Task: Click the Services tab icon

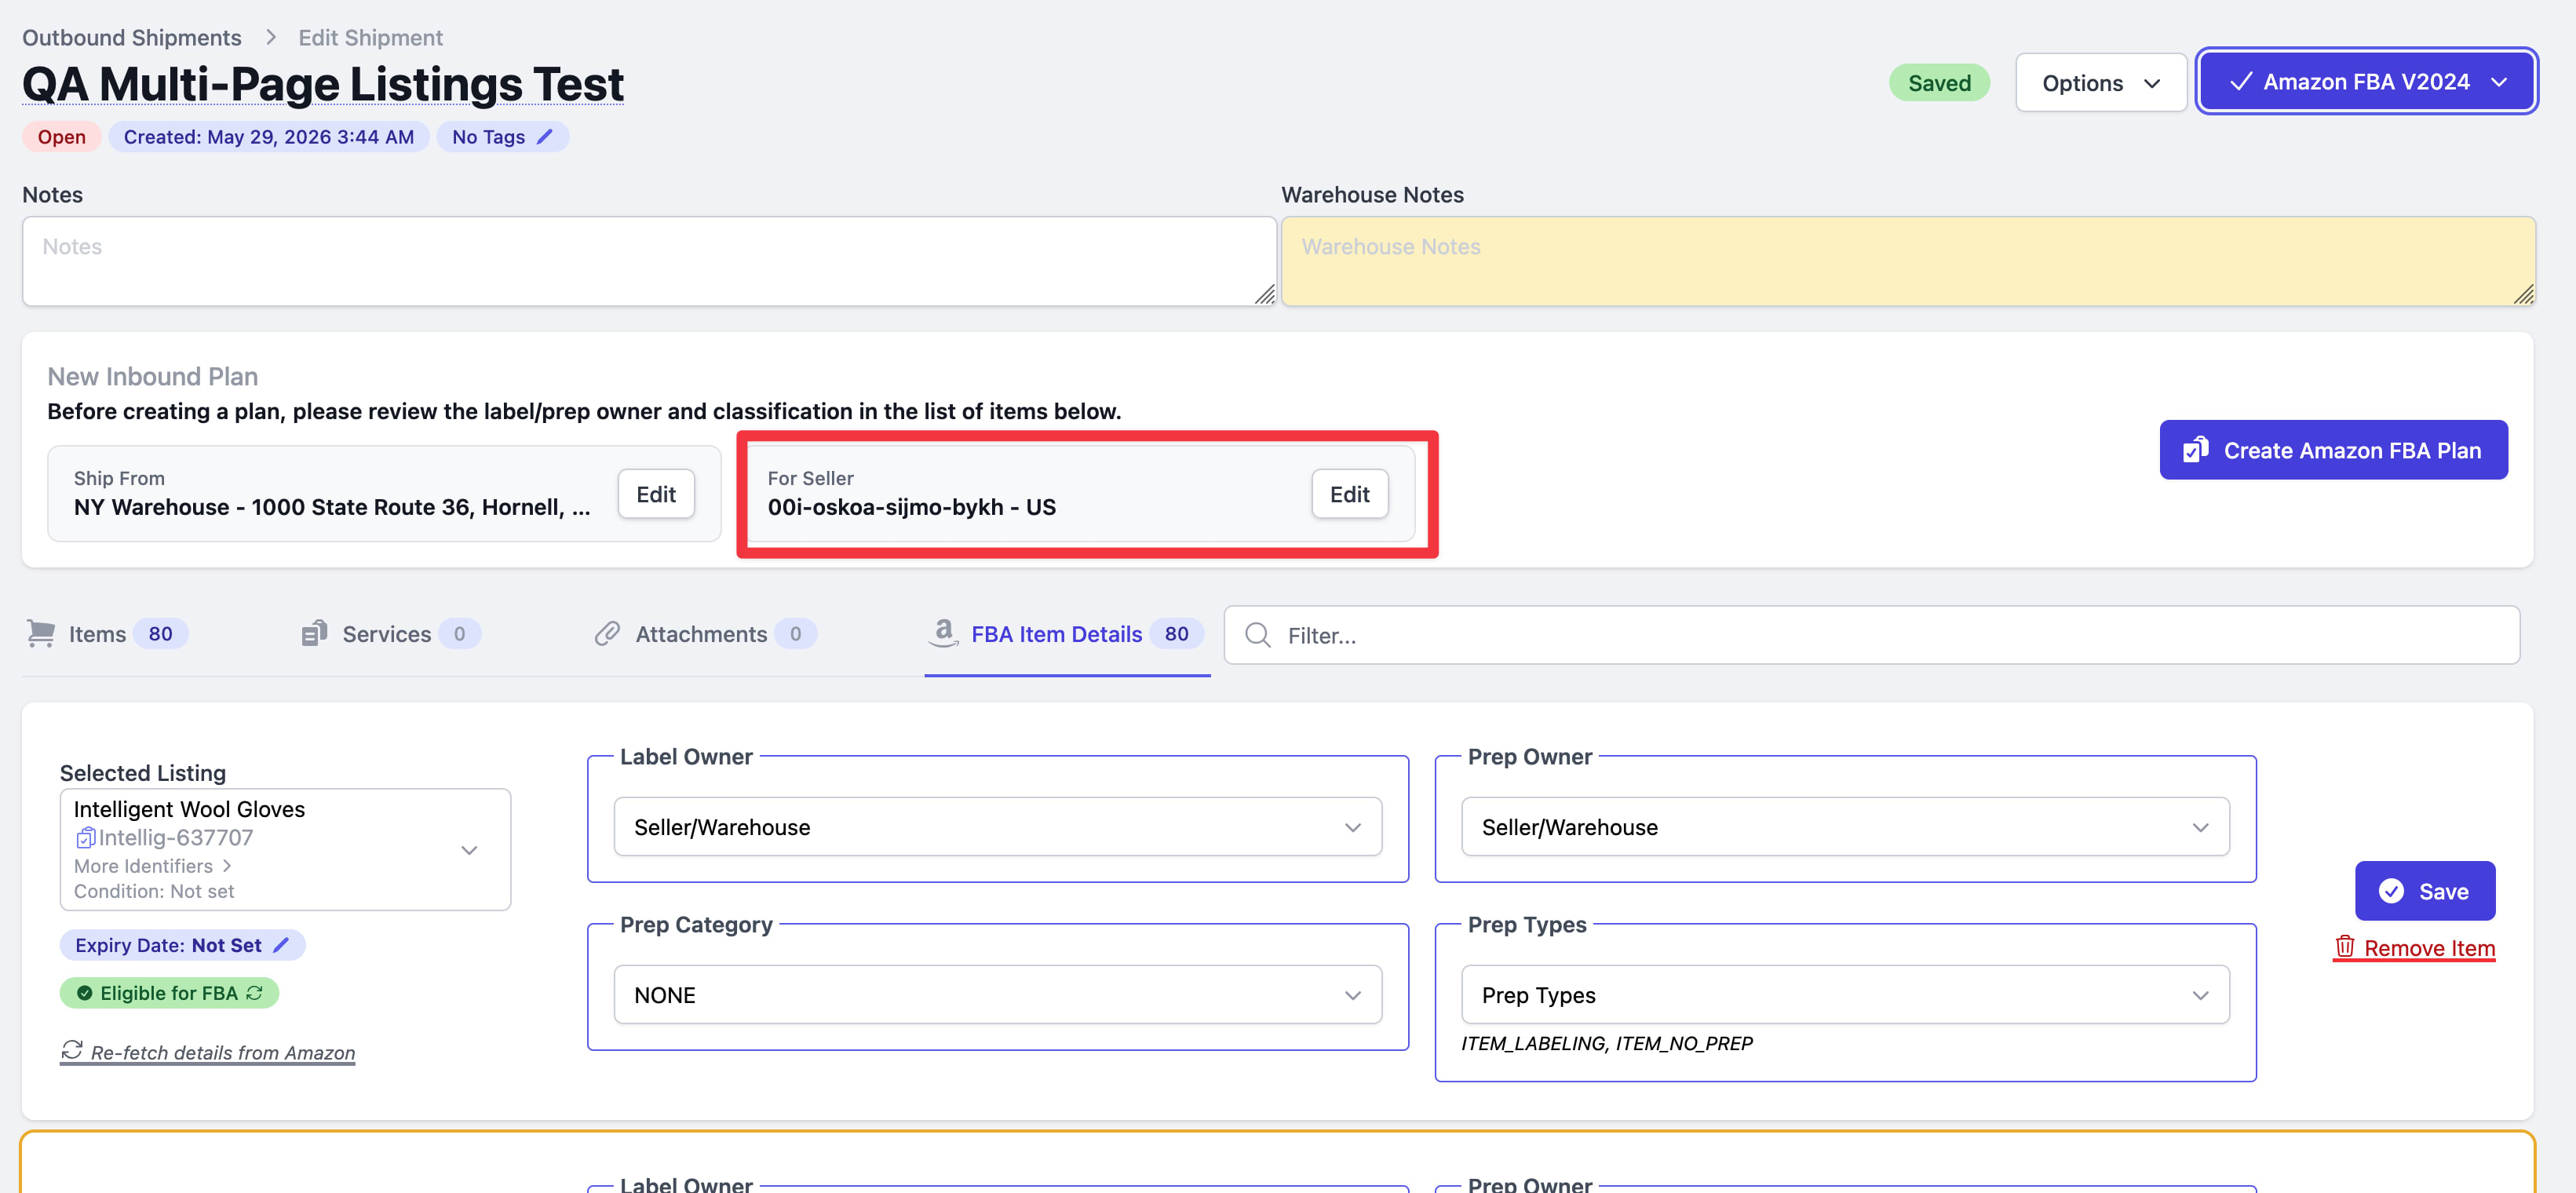Action: click(314, 633)
